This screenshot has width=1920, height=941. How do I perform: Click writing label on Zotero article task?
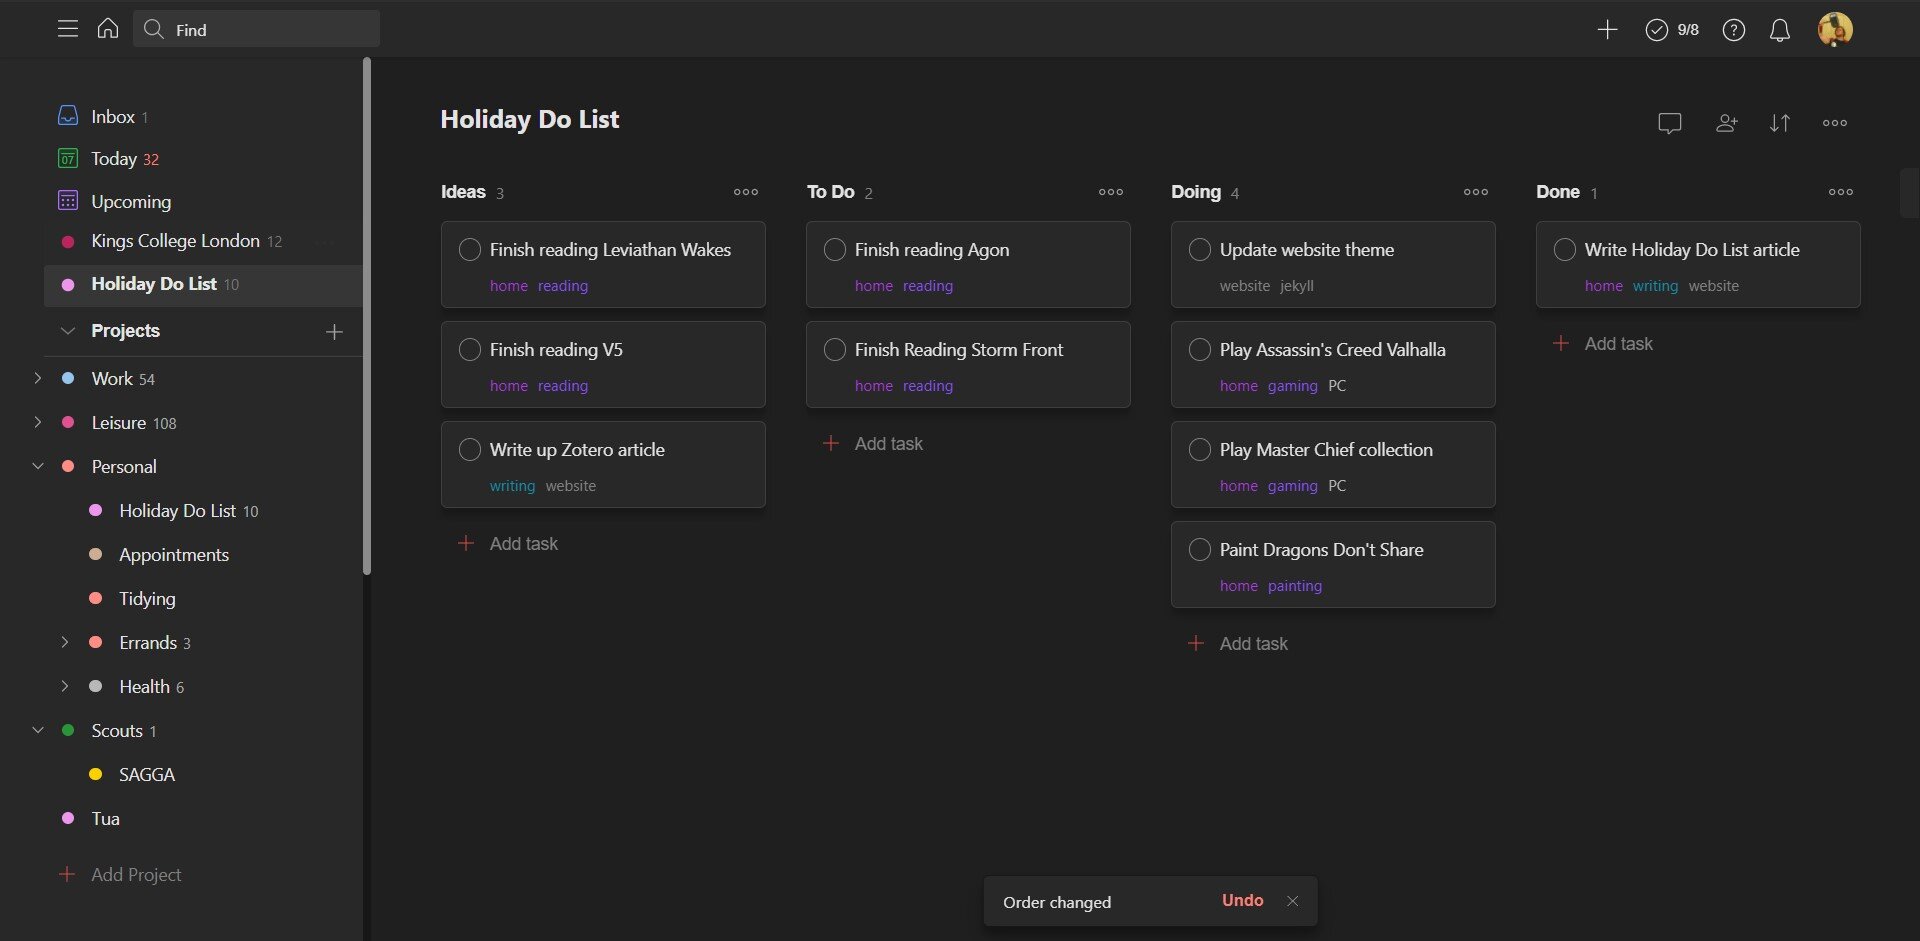click(512, 486)
